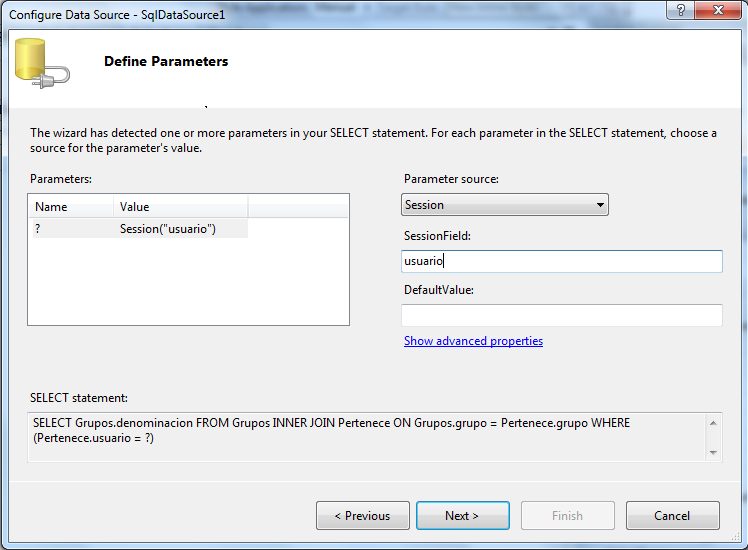The height and width of the screenshot is (550, 748).
Task: Click the Next button
Action: click(x=463, y=516)
